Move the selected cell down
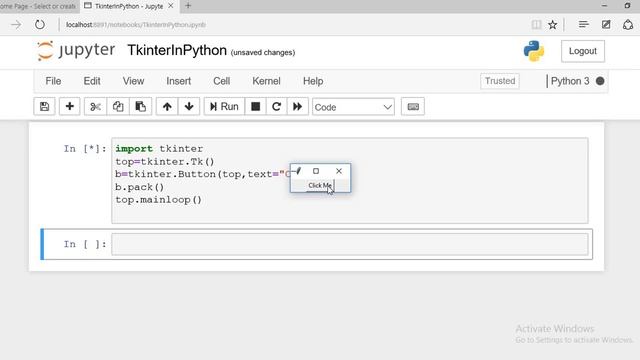The width and height of the screenshot is (640, 360). point(189,107)
